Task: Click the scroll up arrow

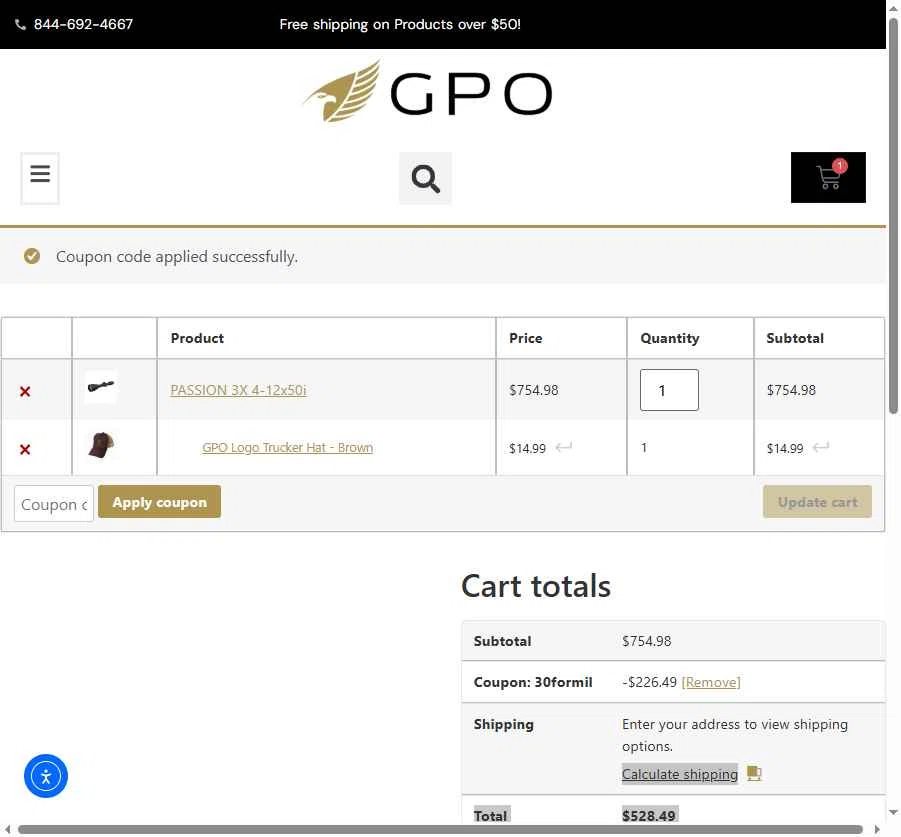Action: click(x=894, y=9)
